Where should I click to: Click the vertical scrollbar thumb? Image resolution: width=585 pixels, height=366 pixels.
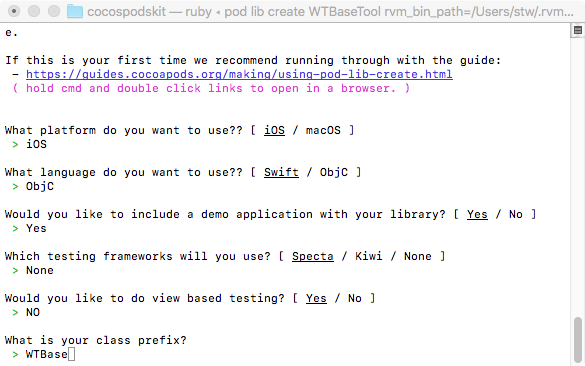coord(578,339)
